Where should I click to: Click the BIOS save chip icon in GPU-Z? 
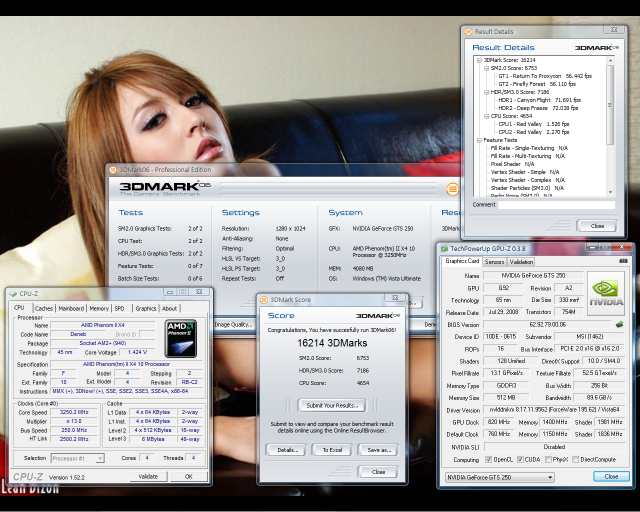pos(619,325)
